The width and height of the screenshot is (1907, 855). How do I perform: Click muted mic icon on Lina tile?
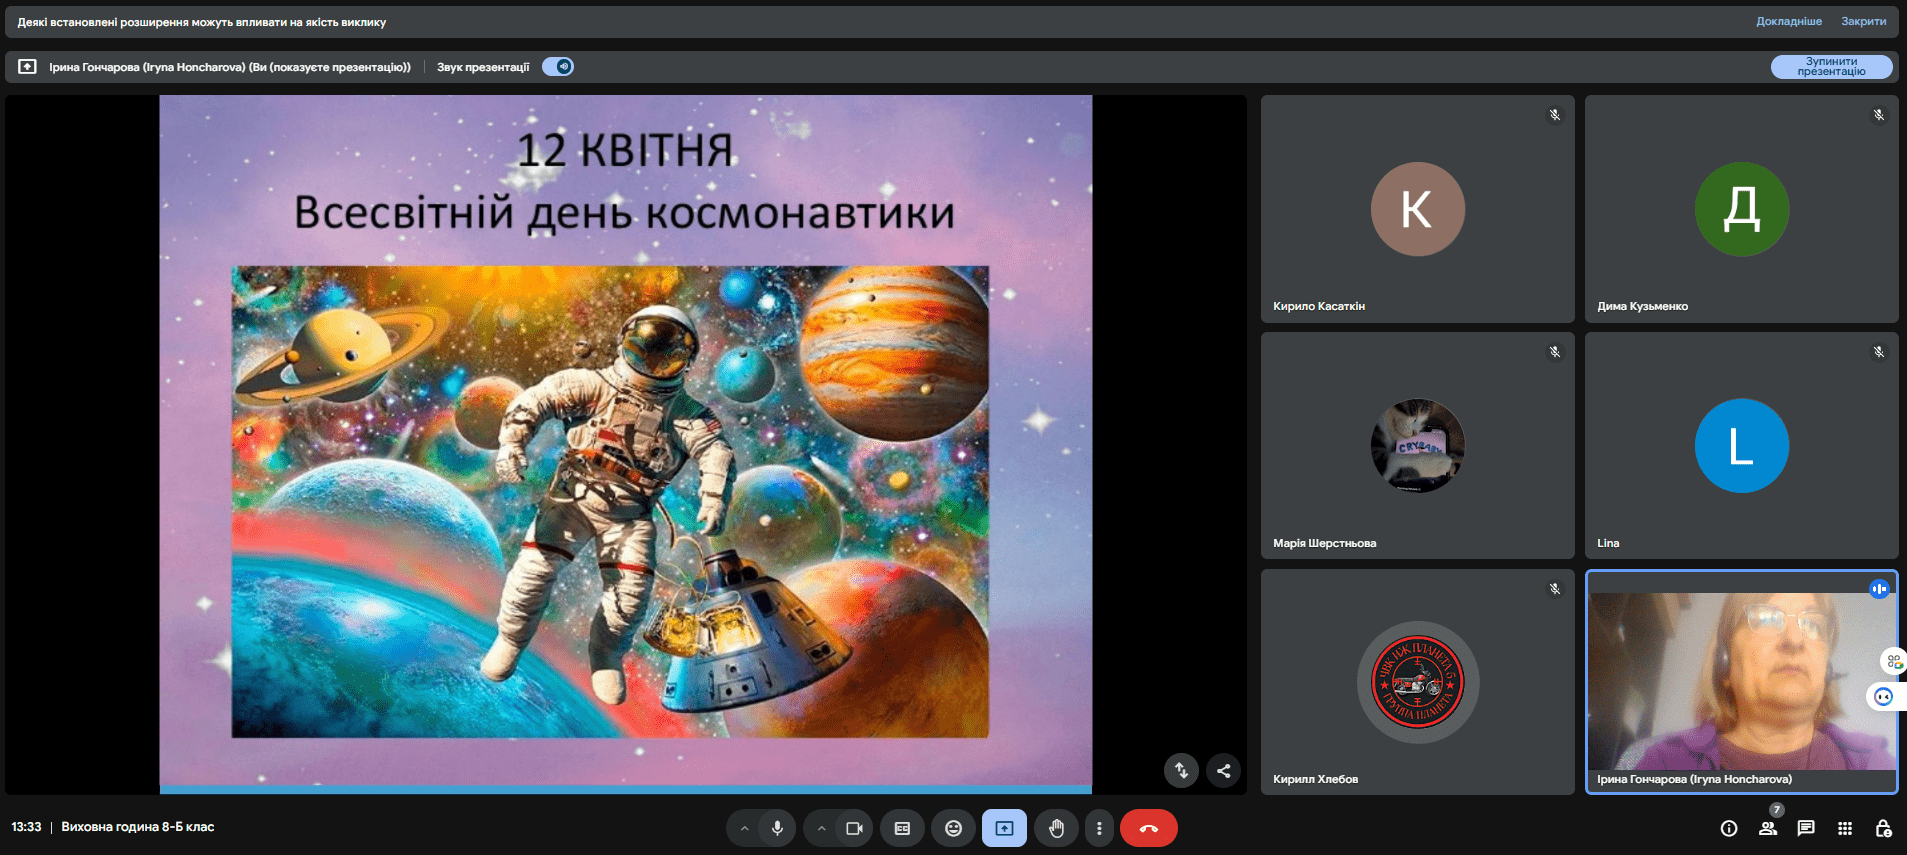(1879, 352)
